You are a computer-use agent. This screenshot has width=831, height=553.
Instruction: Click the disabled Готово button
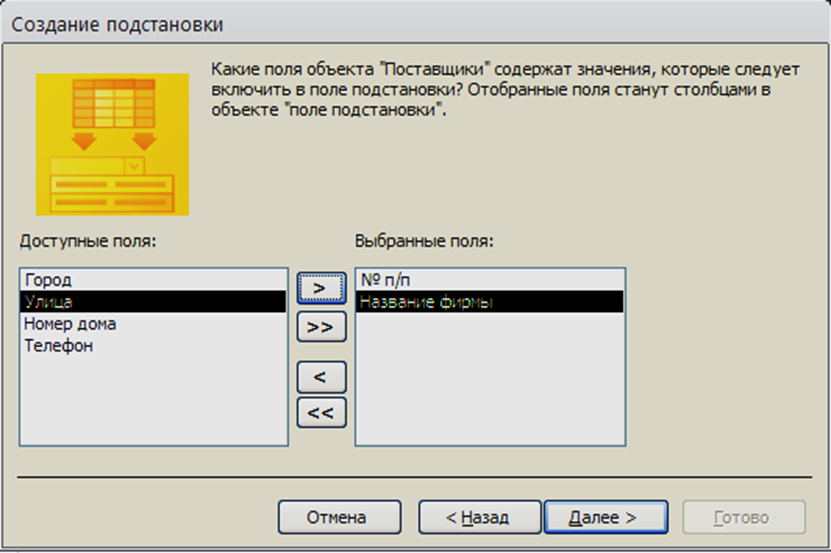[x=744, y=517]
